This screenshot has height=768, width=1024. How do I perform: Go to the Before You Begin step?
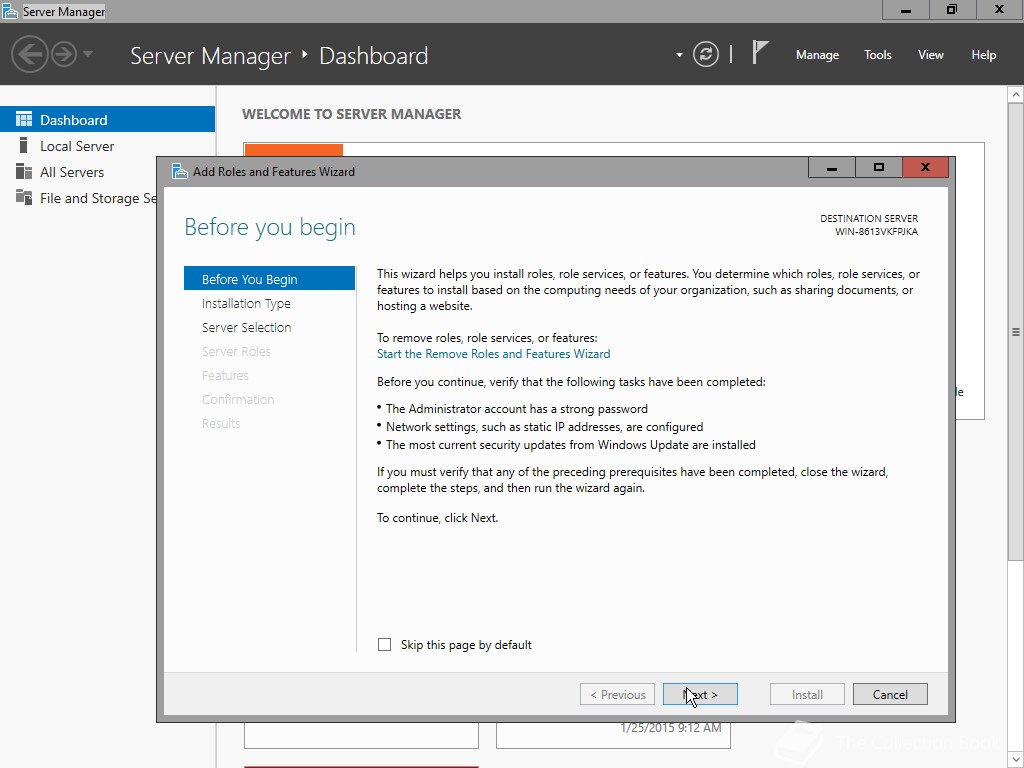(270, 279)
